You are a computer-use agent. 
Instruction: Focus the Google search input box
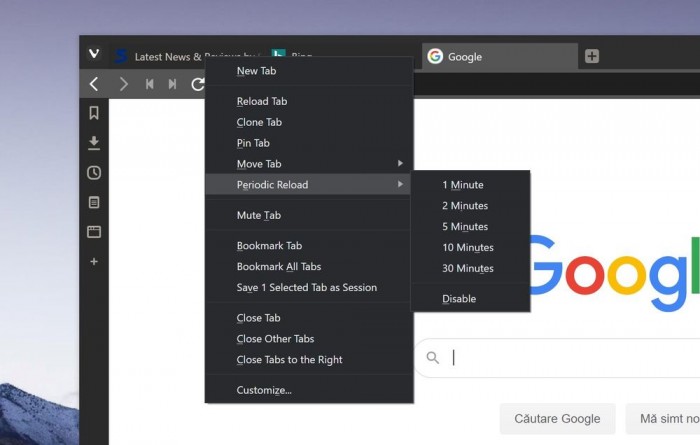click(x=570, y=357)
